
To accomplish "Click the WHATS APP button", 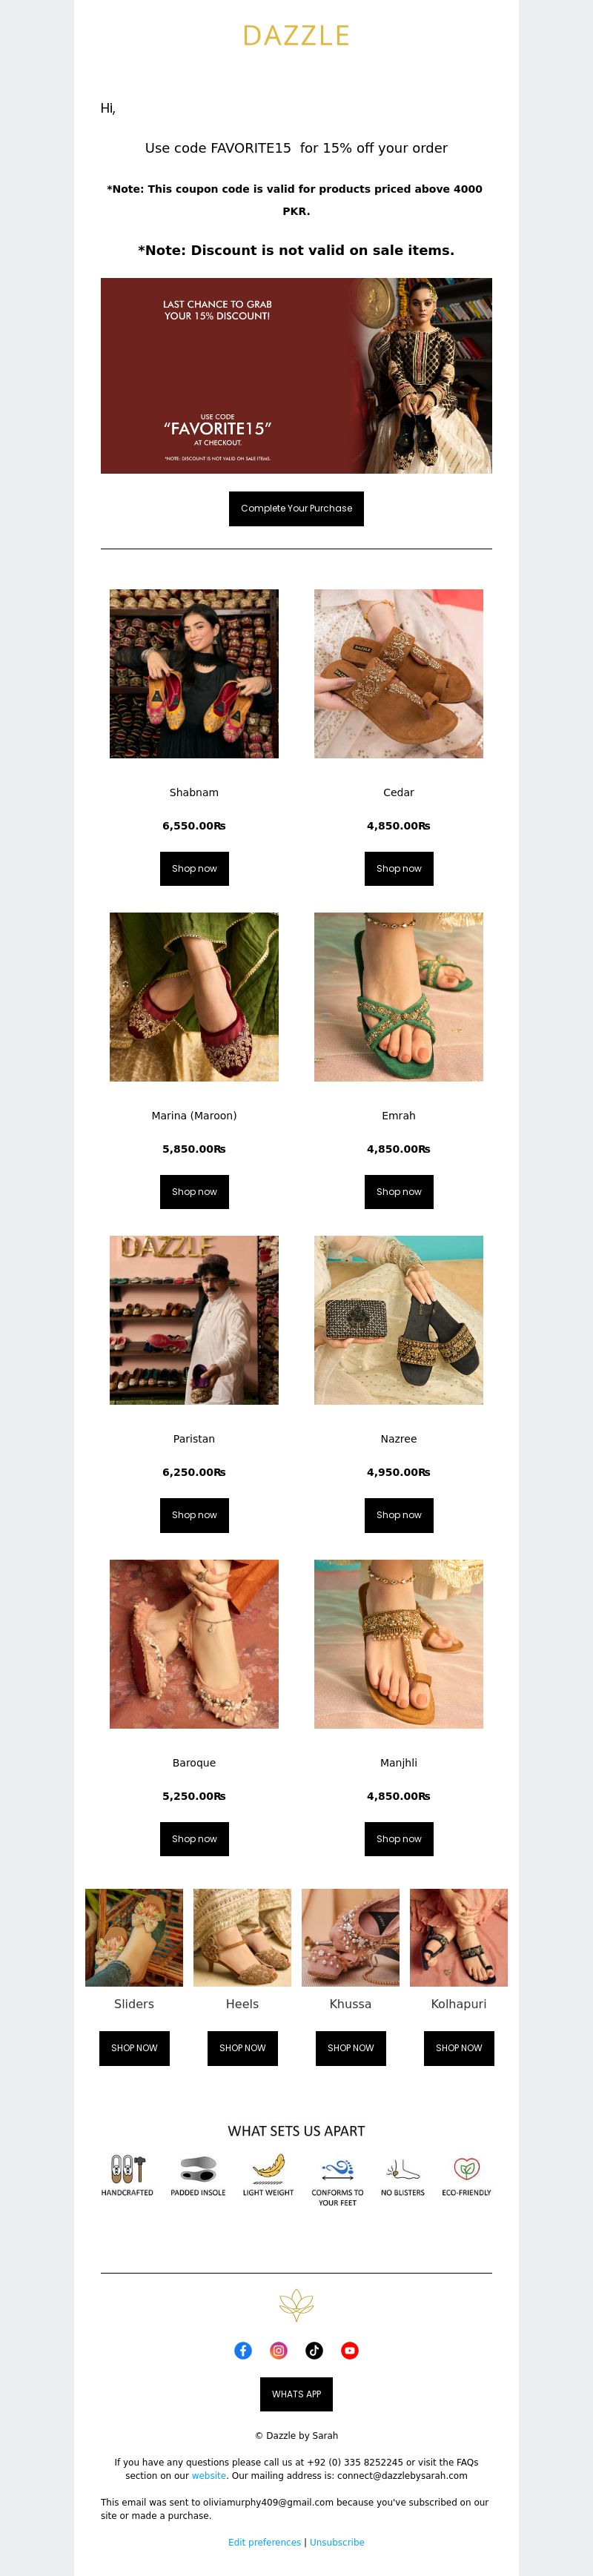I will pyautogui.click(x=296, y=2393).
